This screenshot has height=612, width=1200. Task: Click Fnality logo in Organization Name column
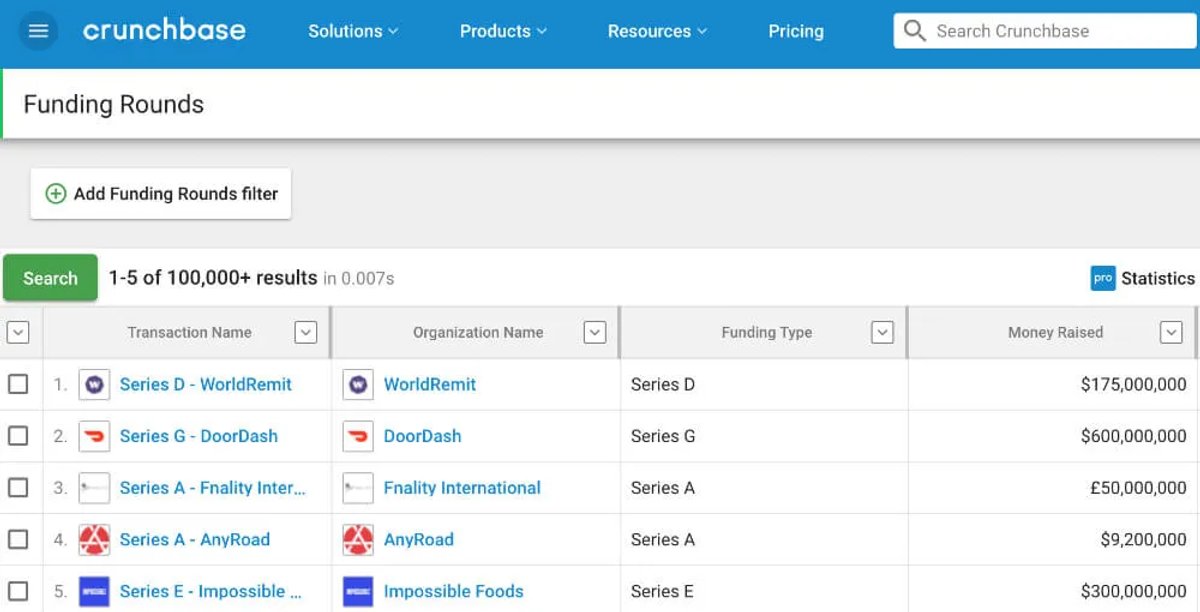[x=358, y=488]
